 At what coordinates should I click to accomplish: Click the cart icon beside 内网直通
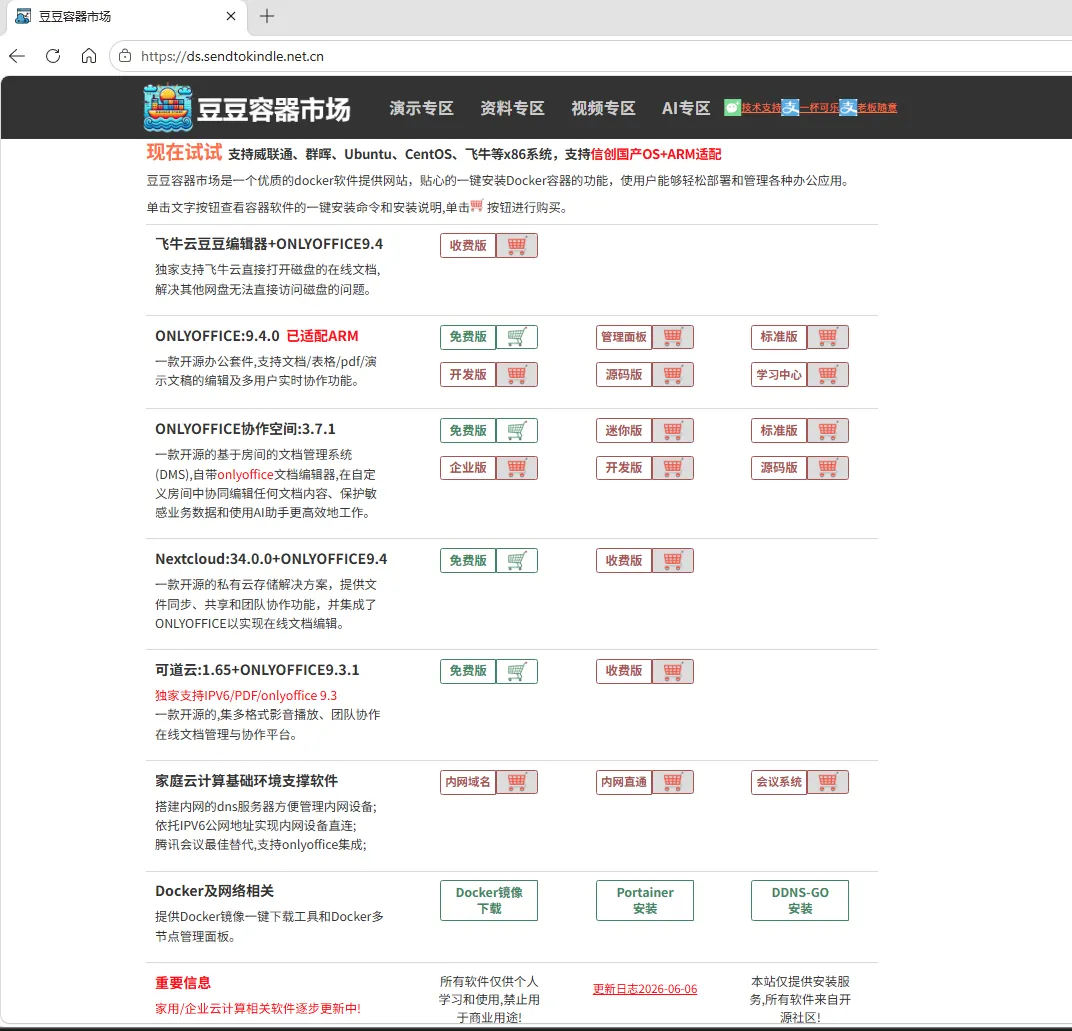(673, 782)
